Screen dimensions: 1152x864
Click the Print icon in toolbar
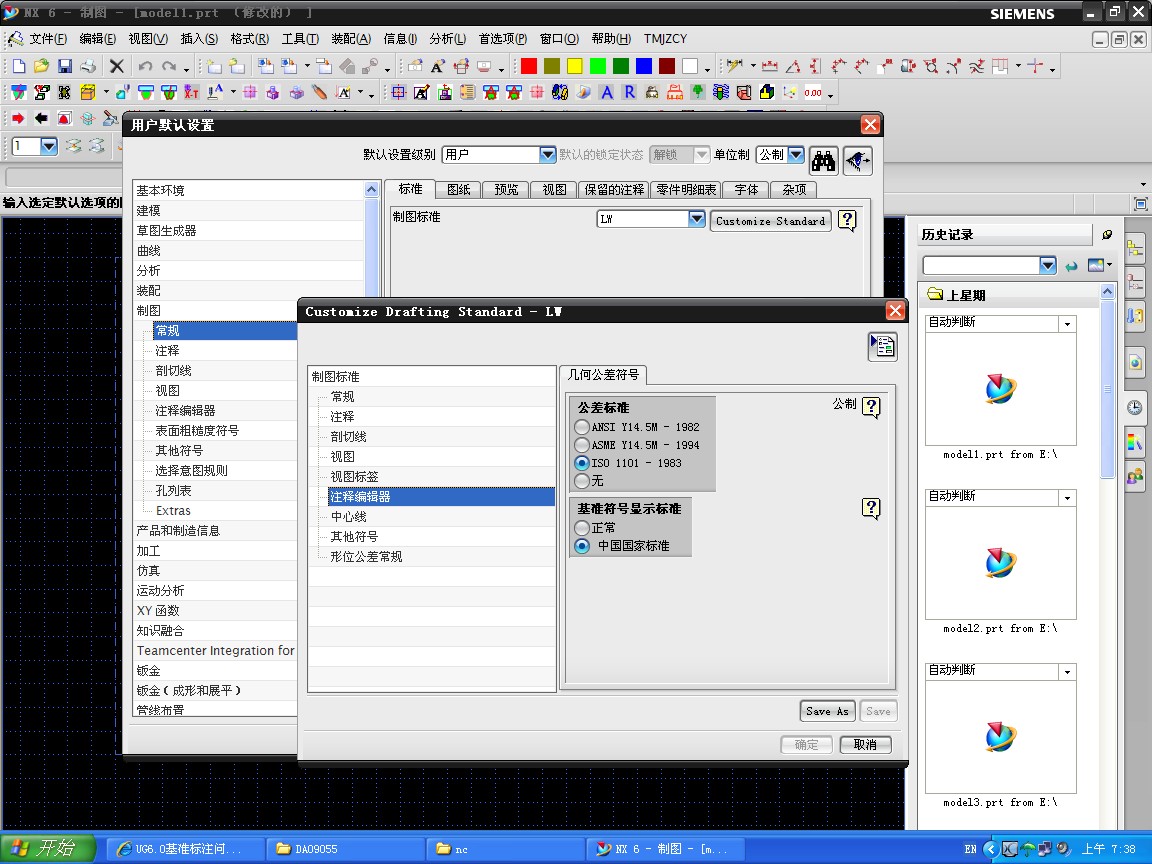88,67
